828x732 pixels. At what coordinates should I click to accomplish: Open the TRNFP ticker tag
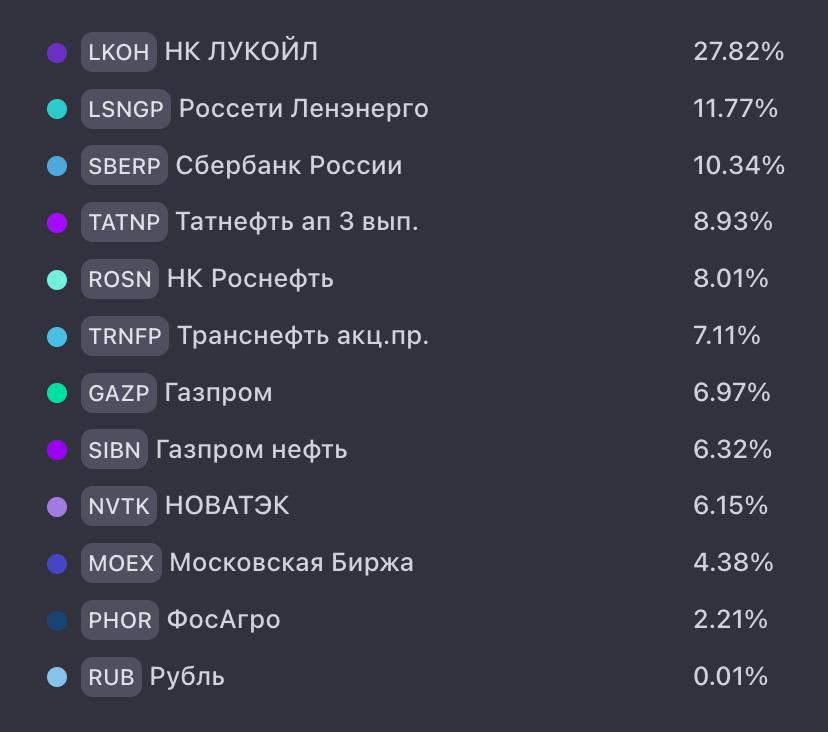[x=125, y=336]
